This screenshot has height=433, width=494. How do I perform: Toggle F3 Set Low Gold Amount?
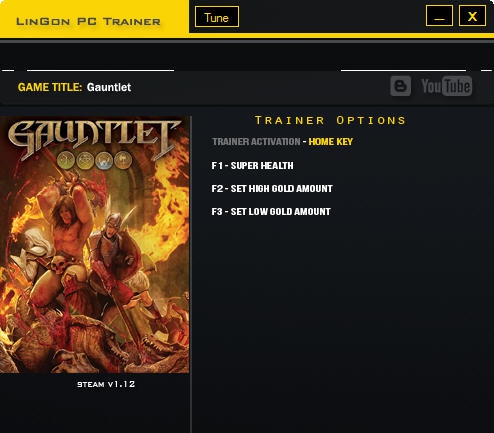pos(271,212)
